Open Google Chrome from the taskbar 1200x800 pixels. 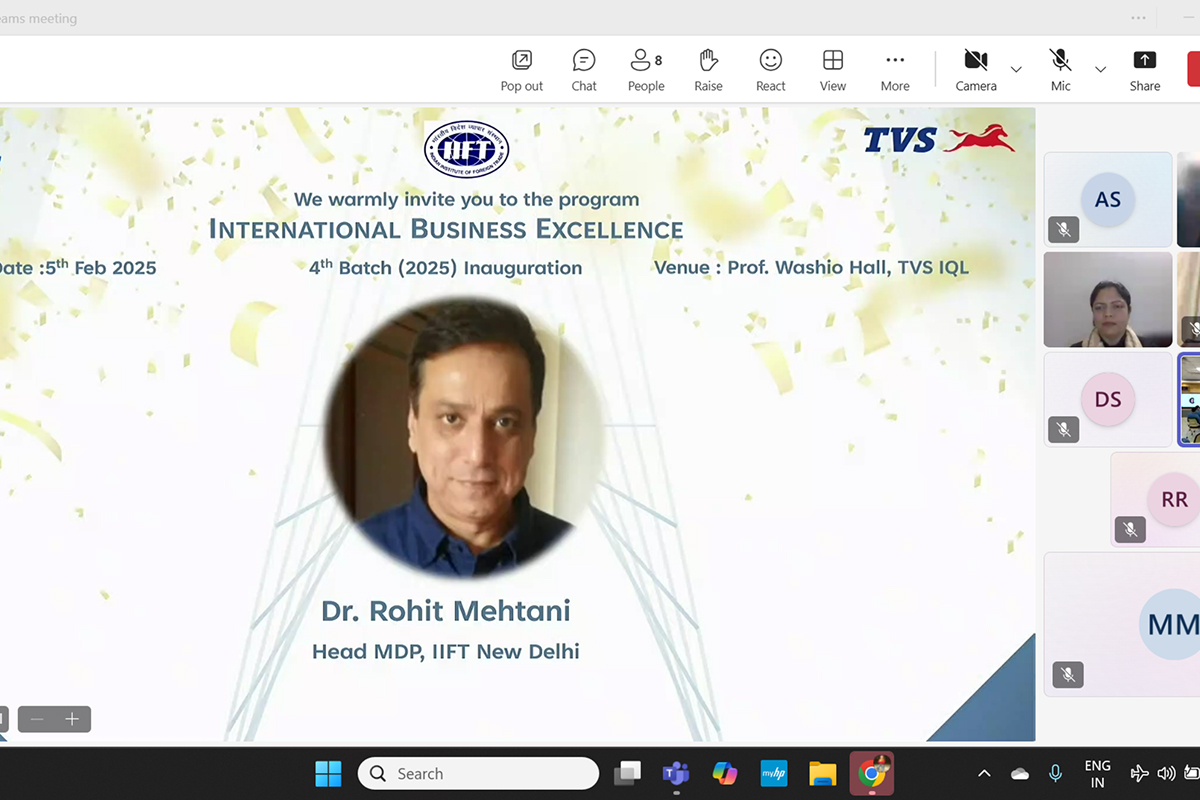[x=872, y=773]
